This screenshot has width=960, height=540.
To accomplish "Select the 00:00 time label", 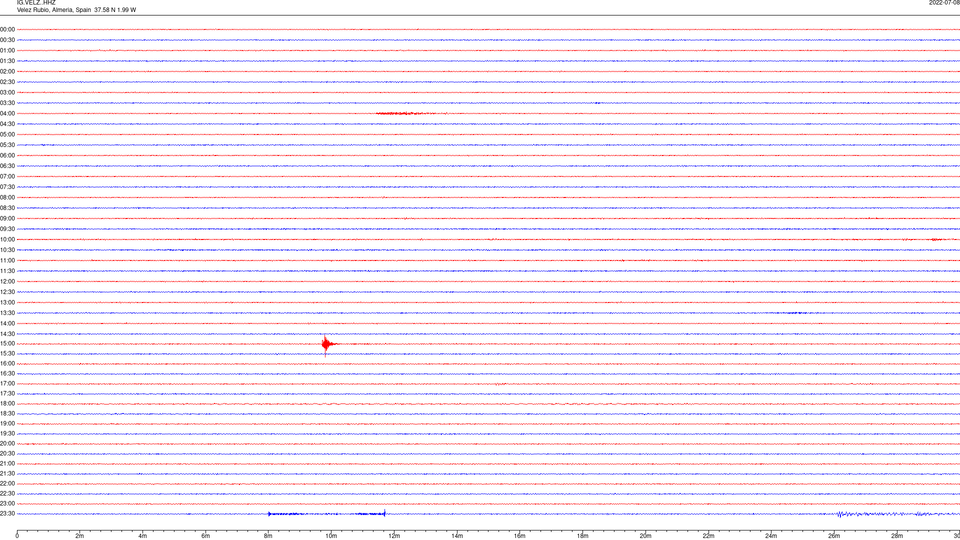I will tap(7, 29).
